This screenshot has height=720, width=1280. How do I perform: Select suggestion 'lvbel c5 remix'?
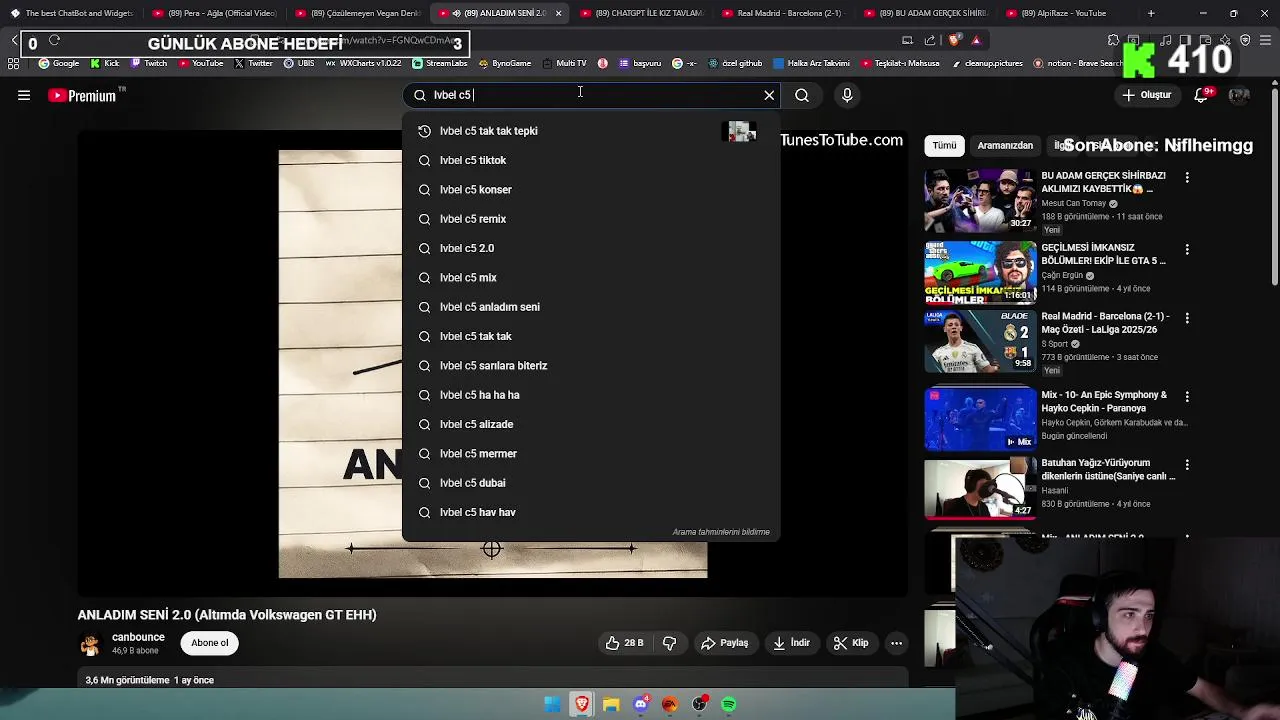(590, 219)
